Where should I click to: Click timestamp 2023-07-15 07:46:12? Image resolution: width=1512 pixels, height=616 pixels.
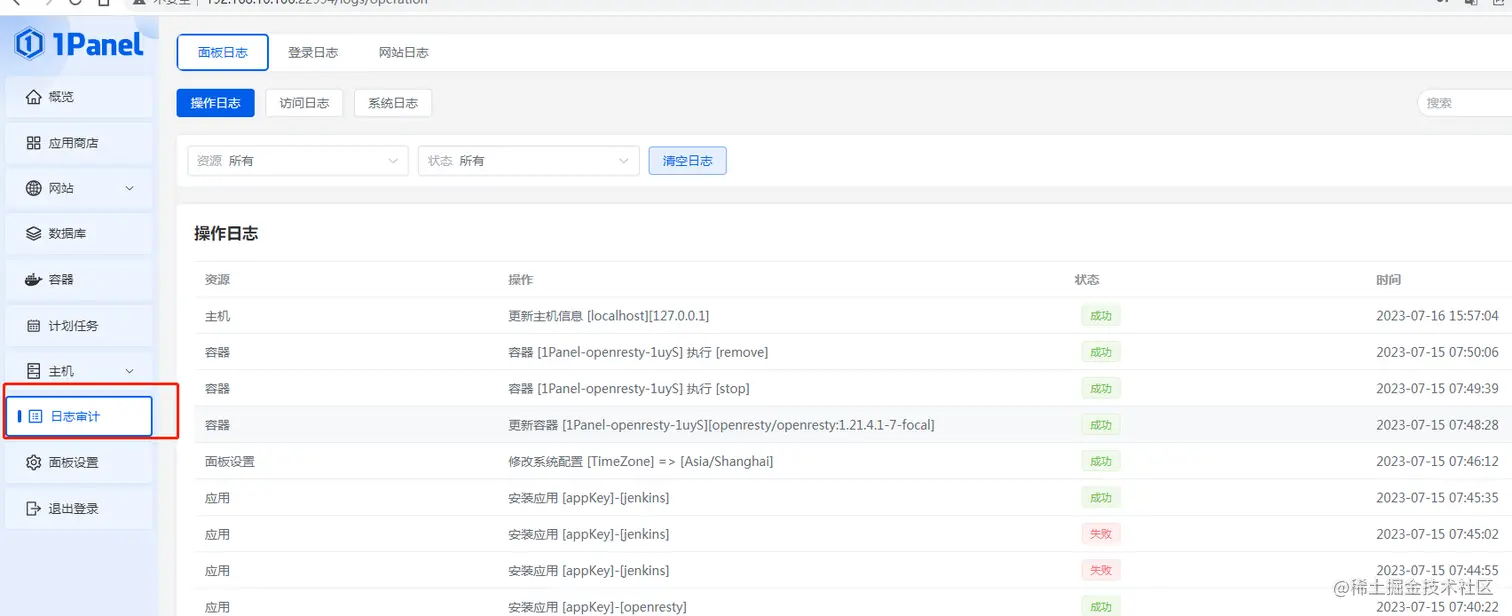tap(1437, 461)
